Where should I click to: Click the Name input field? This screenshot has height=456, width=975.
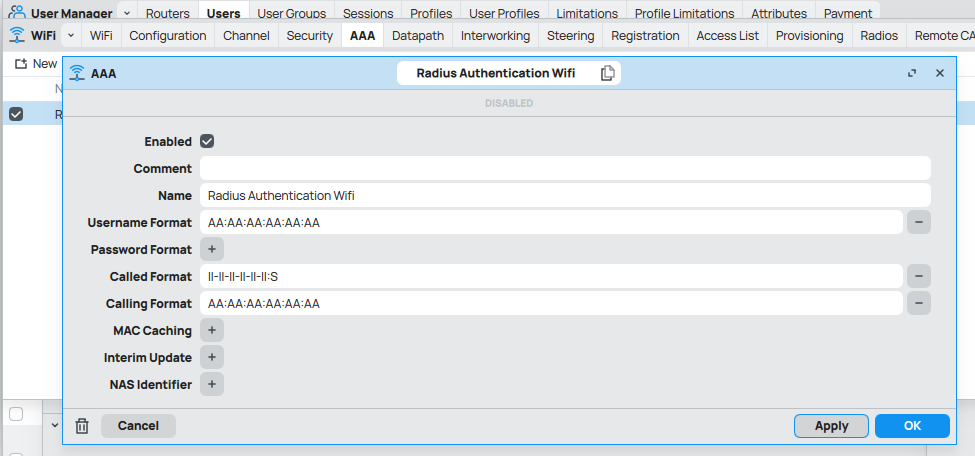[565, 195]
